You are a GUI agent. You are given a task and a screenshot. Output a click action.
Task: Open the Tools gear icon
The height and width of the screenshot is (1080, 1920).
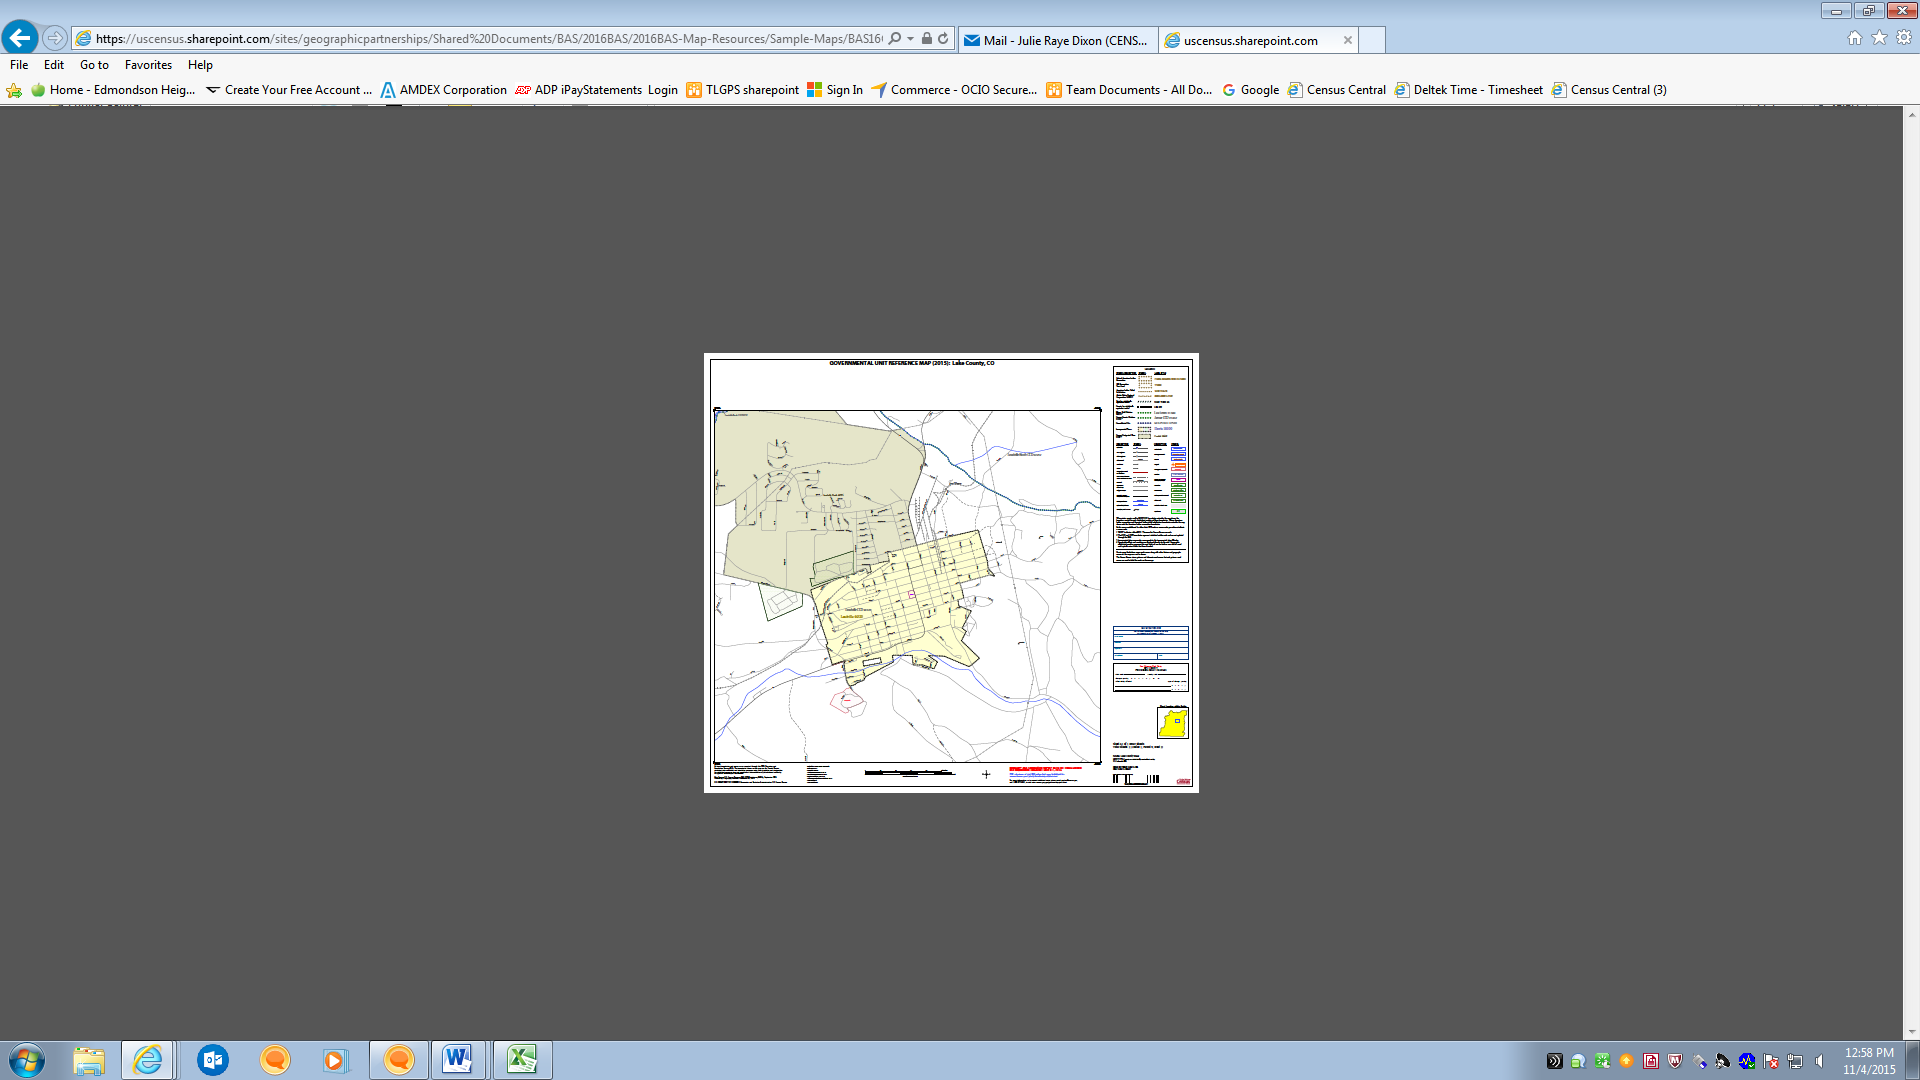(x=1904, y=38)
